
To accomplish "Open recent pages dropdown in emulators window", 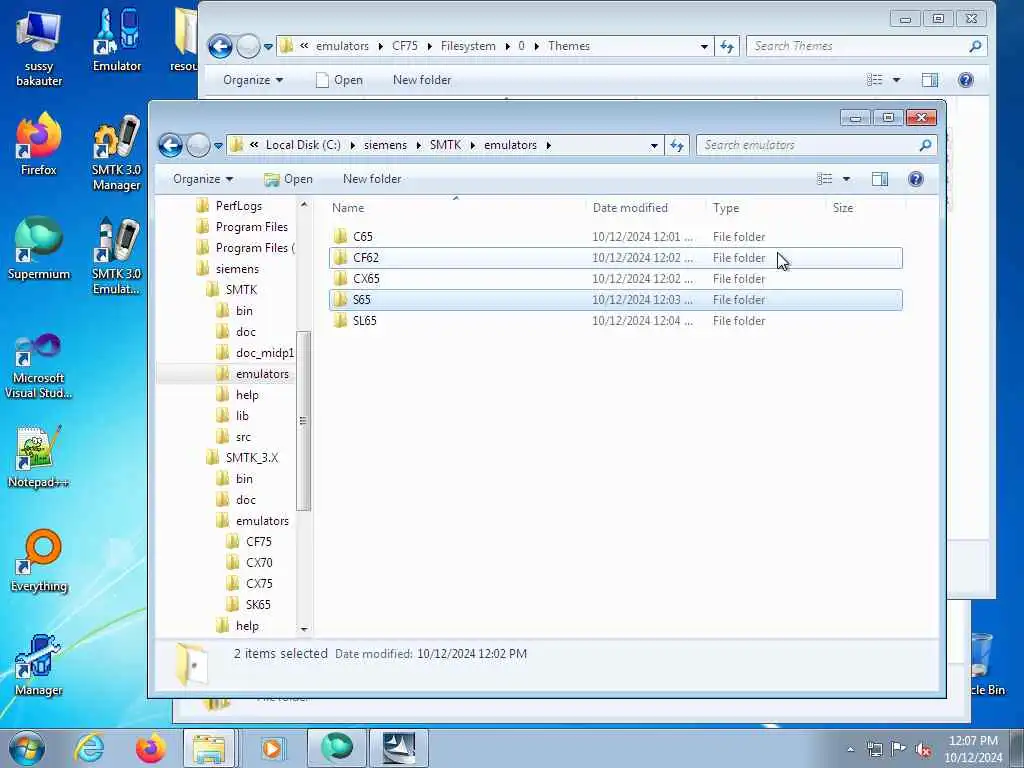I will tap(218, 146).
